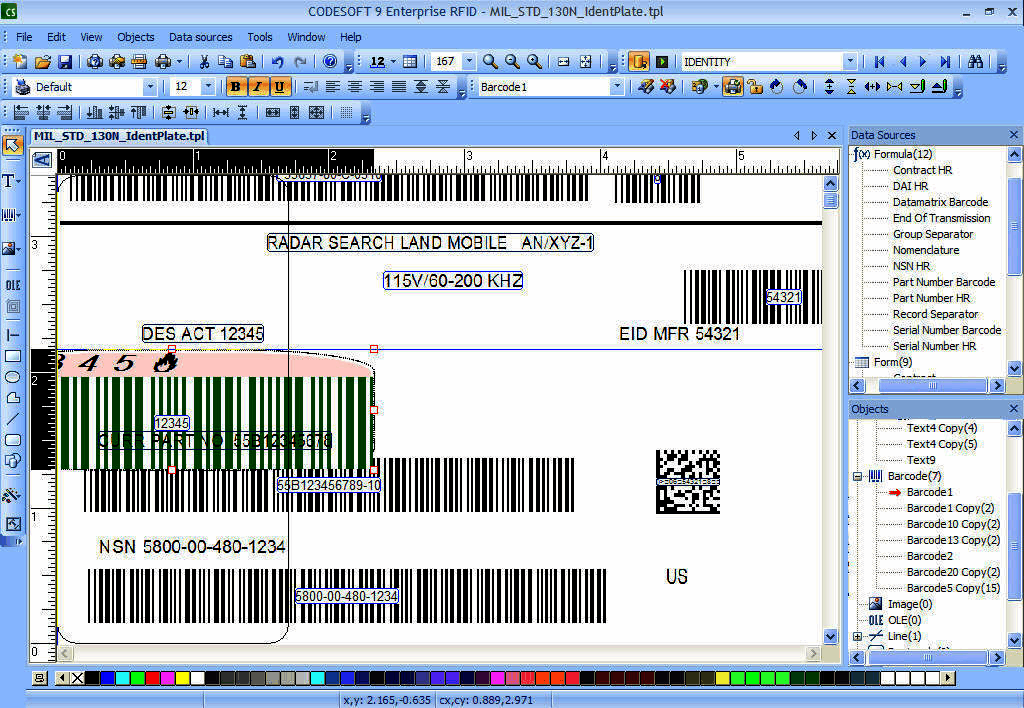Toggle bold formatting
Viewport: 1024px width, 708px height.
click(x=235, y=86)
